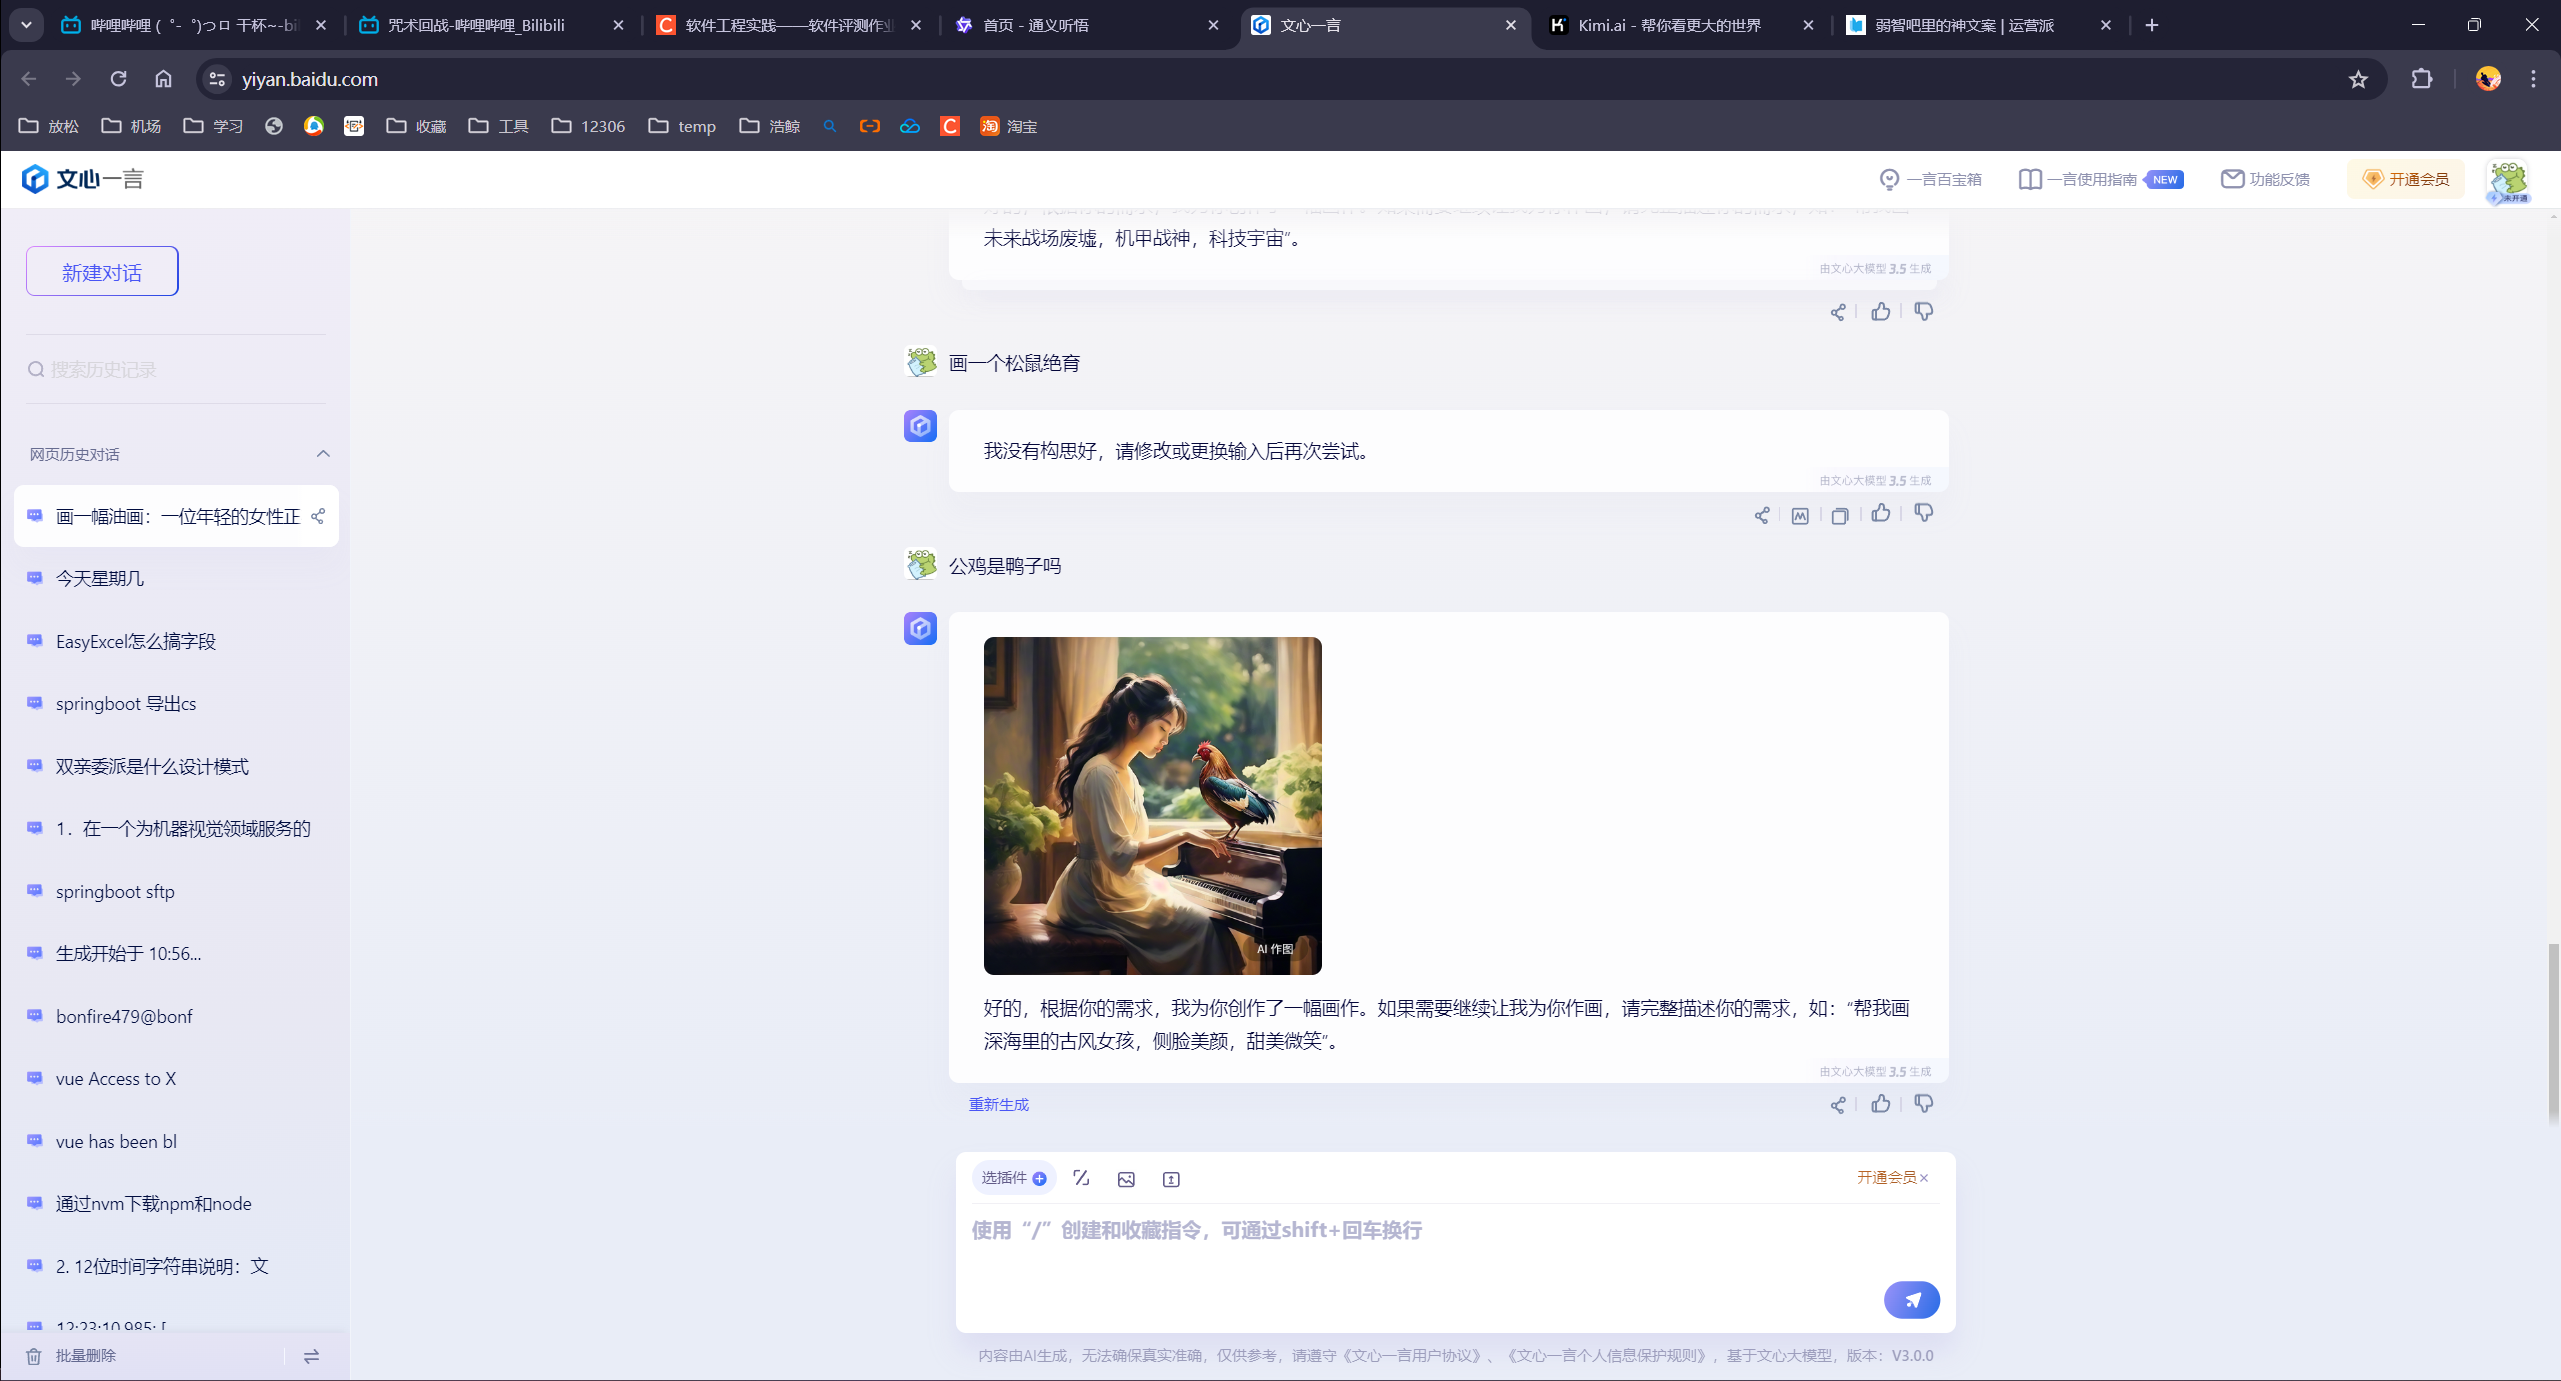The height and width of the screenshot is (1381, 2561).
Task: Share the 我没有构思好 reply
Action: click(x=1761, y=515)
